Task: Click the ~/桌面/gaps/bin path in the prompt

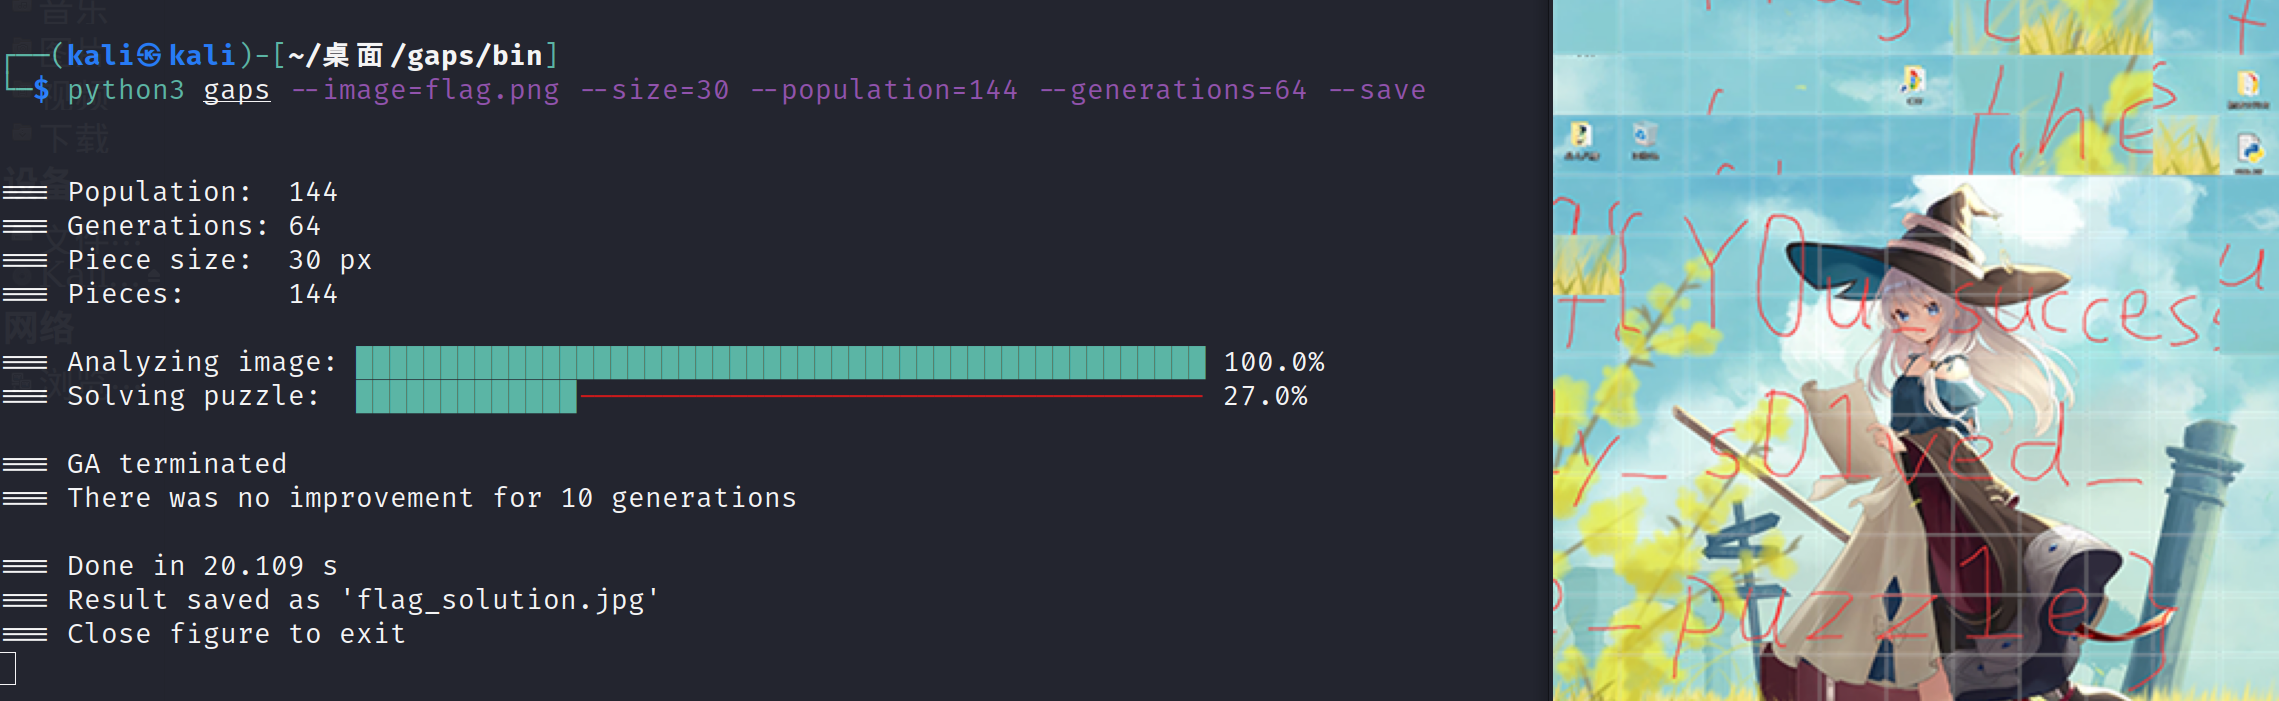Action: (x=415, y=55)
